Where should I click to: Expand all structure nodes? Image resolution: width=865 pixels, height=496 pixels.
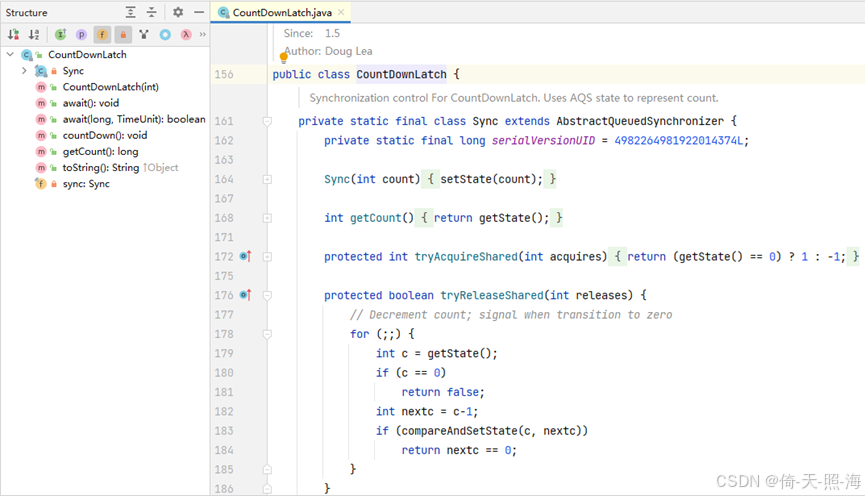130,12
